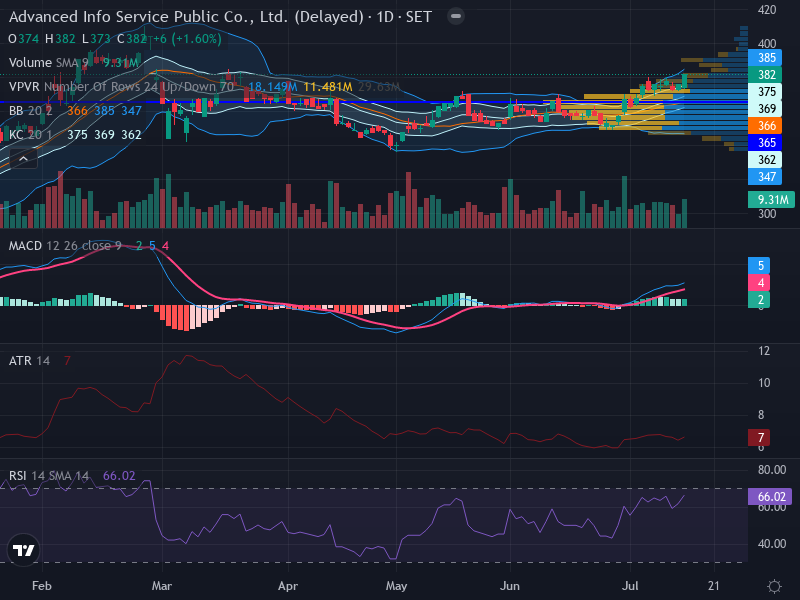Screen dimensions: 800x600
Task: Click the 420 price scale value
Action: tap(767, 10)
